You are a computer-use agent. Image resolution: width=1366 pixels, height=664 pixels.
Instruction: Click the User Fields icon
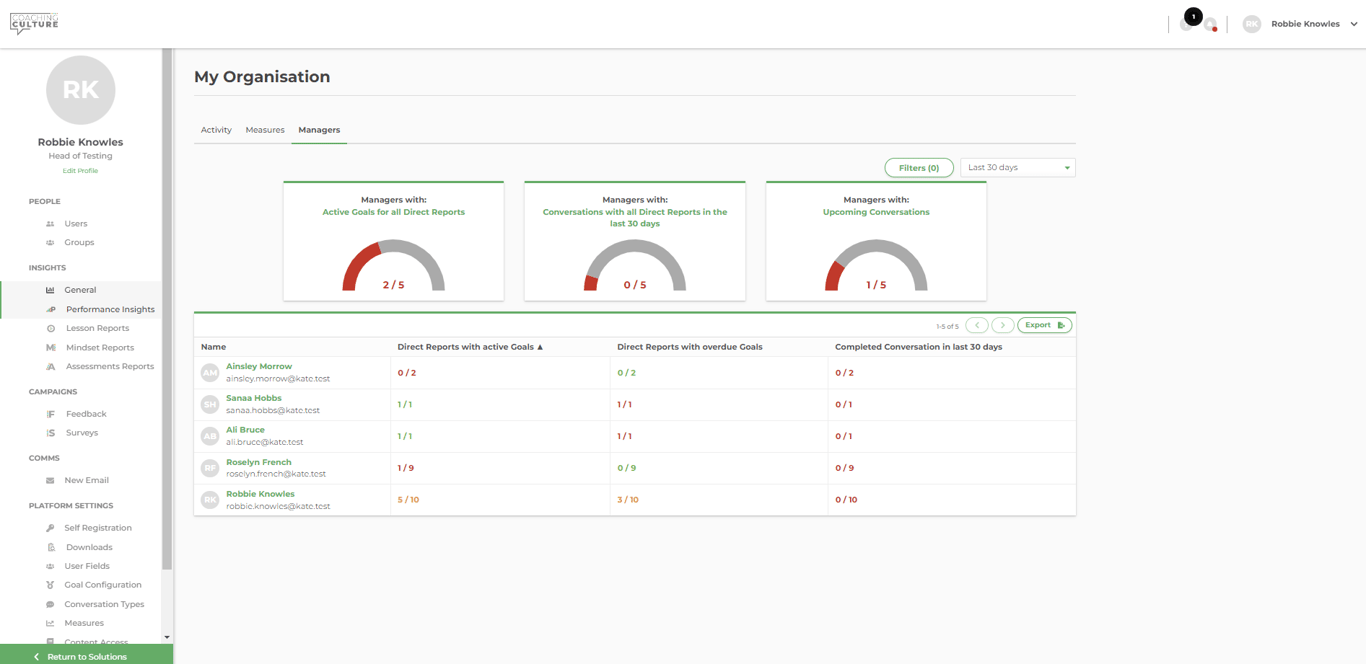[50, 566]
